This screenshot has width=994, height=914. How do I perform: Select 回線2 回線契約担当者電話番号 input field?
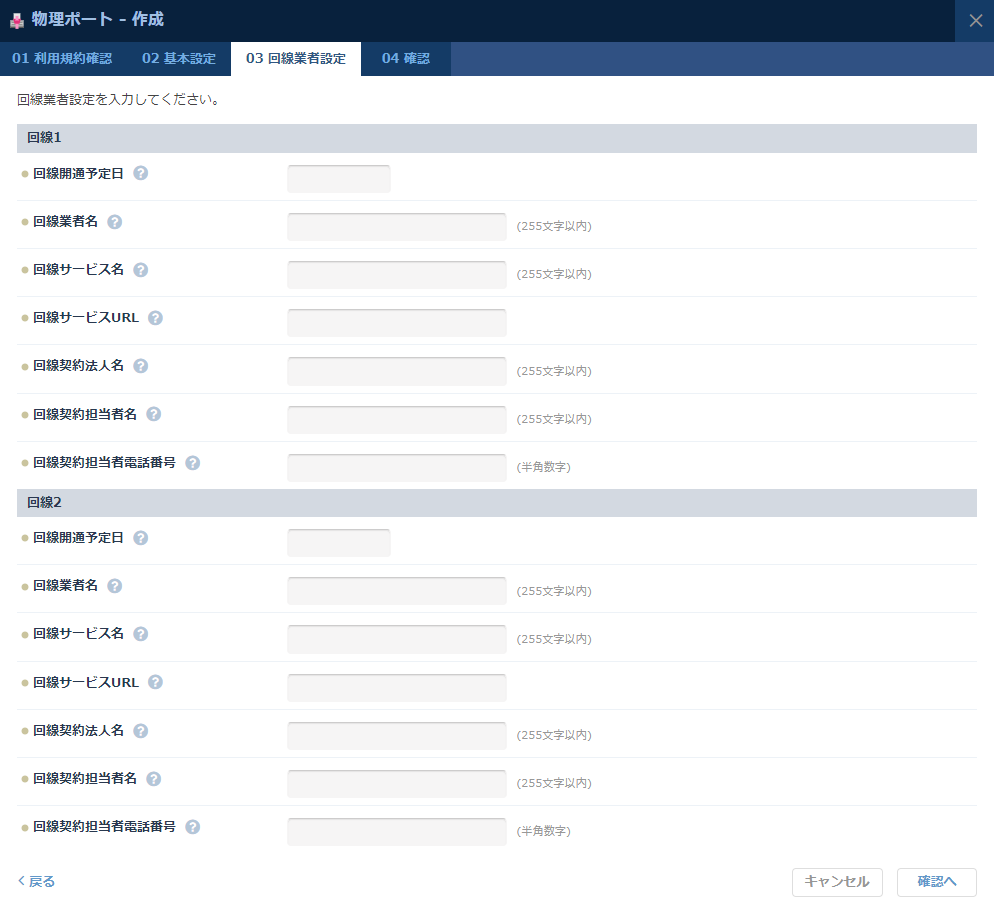point(396,832)
